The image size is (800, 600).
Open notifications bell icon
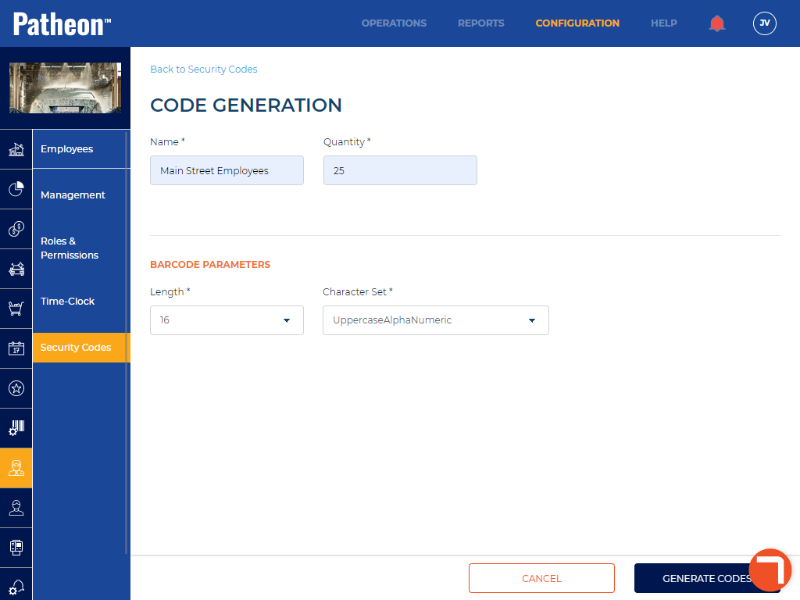pos(717,23)
